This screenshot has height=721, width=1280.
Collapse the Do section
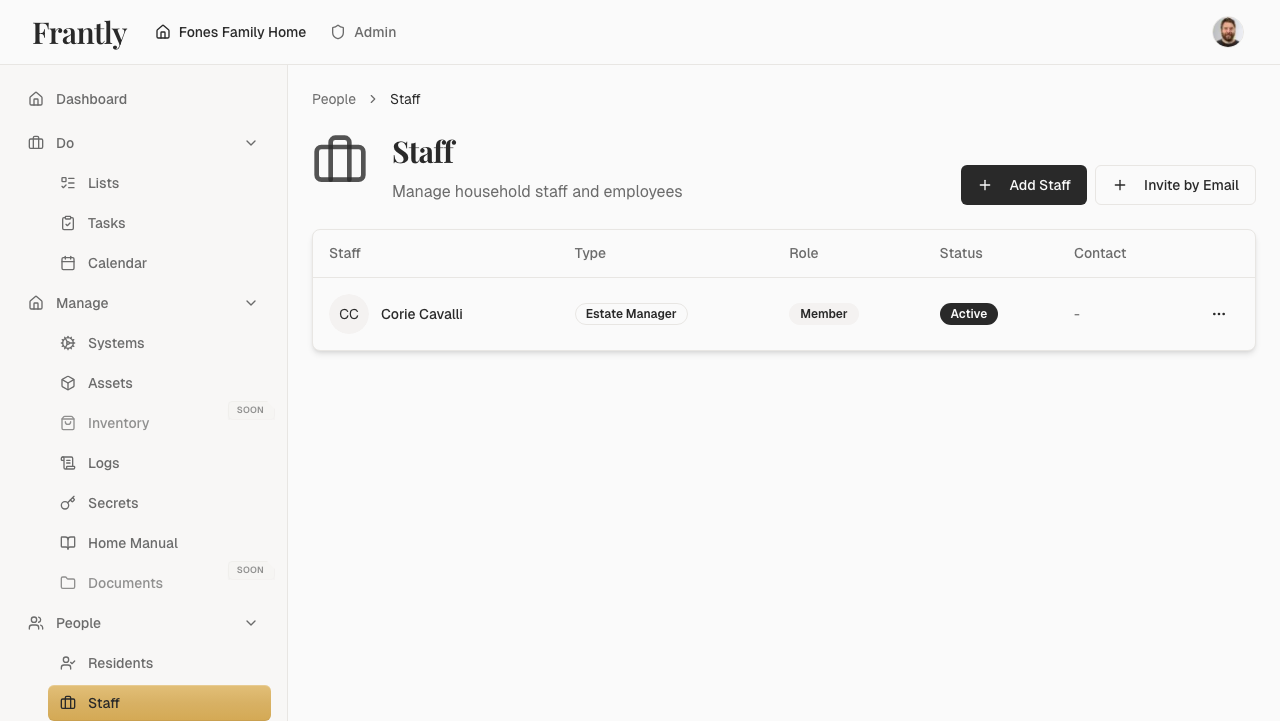pos(251,142)
